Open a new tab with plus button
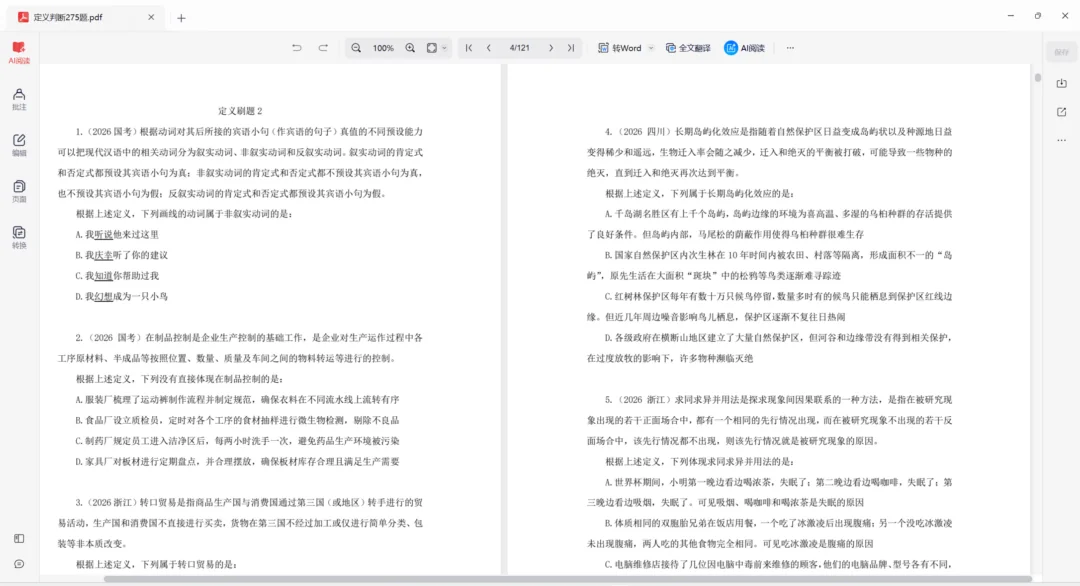 tap(181, 18)
